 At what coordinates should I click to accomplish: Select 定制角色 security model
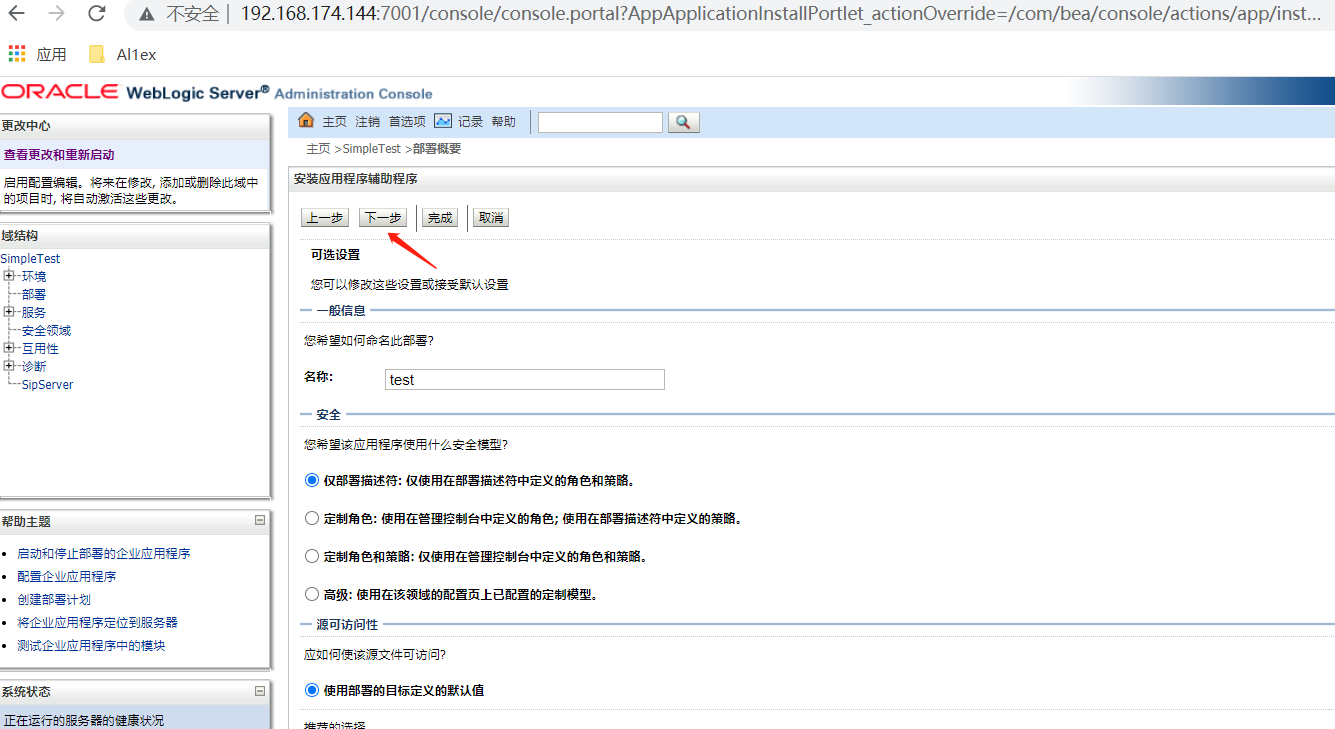point(311,518)
